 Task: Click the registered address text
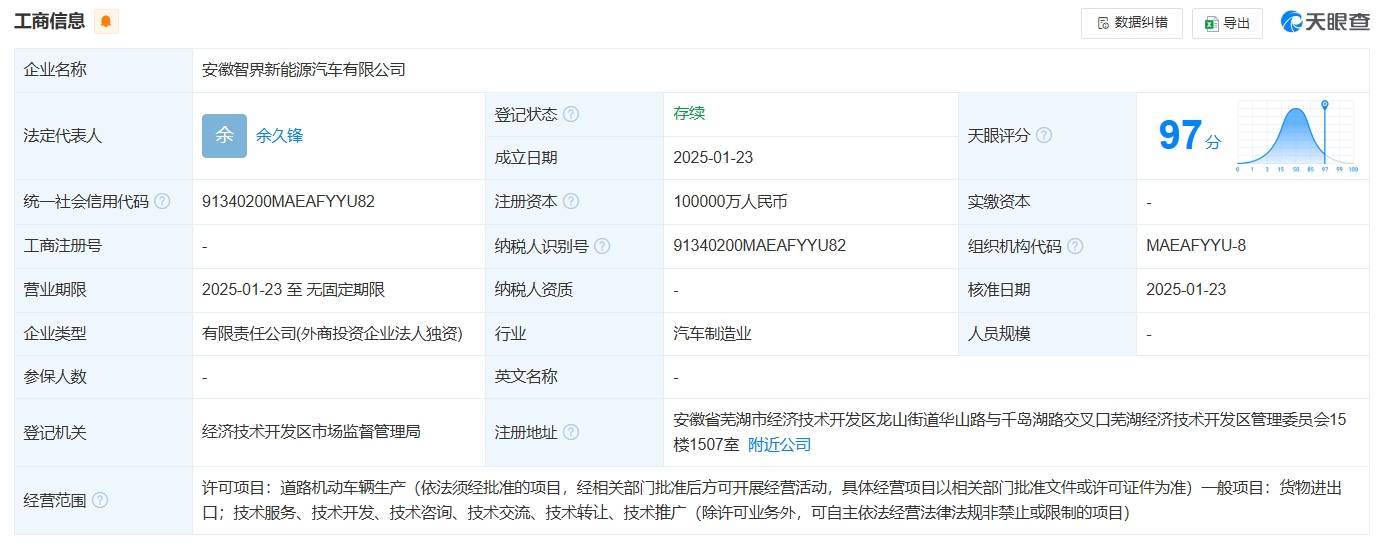click(1010, 432)
